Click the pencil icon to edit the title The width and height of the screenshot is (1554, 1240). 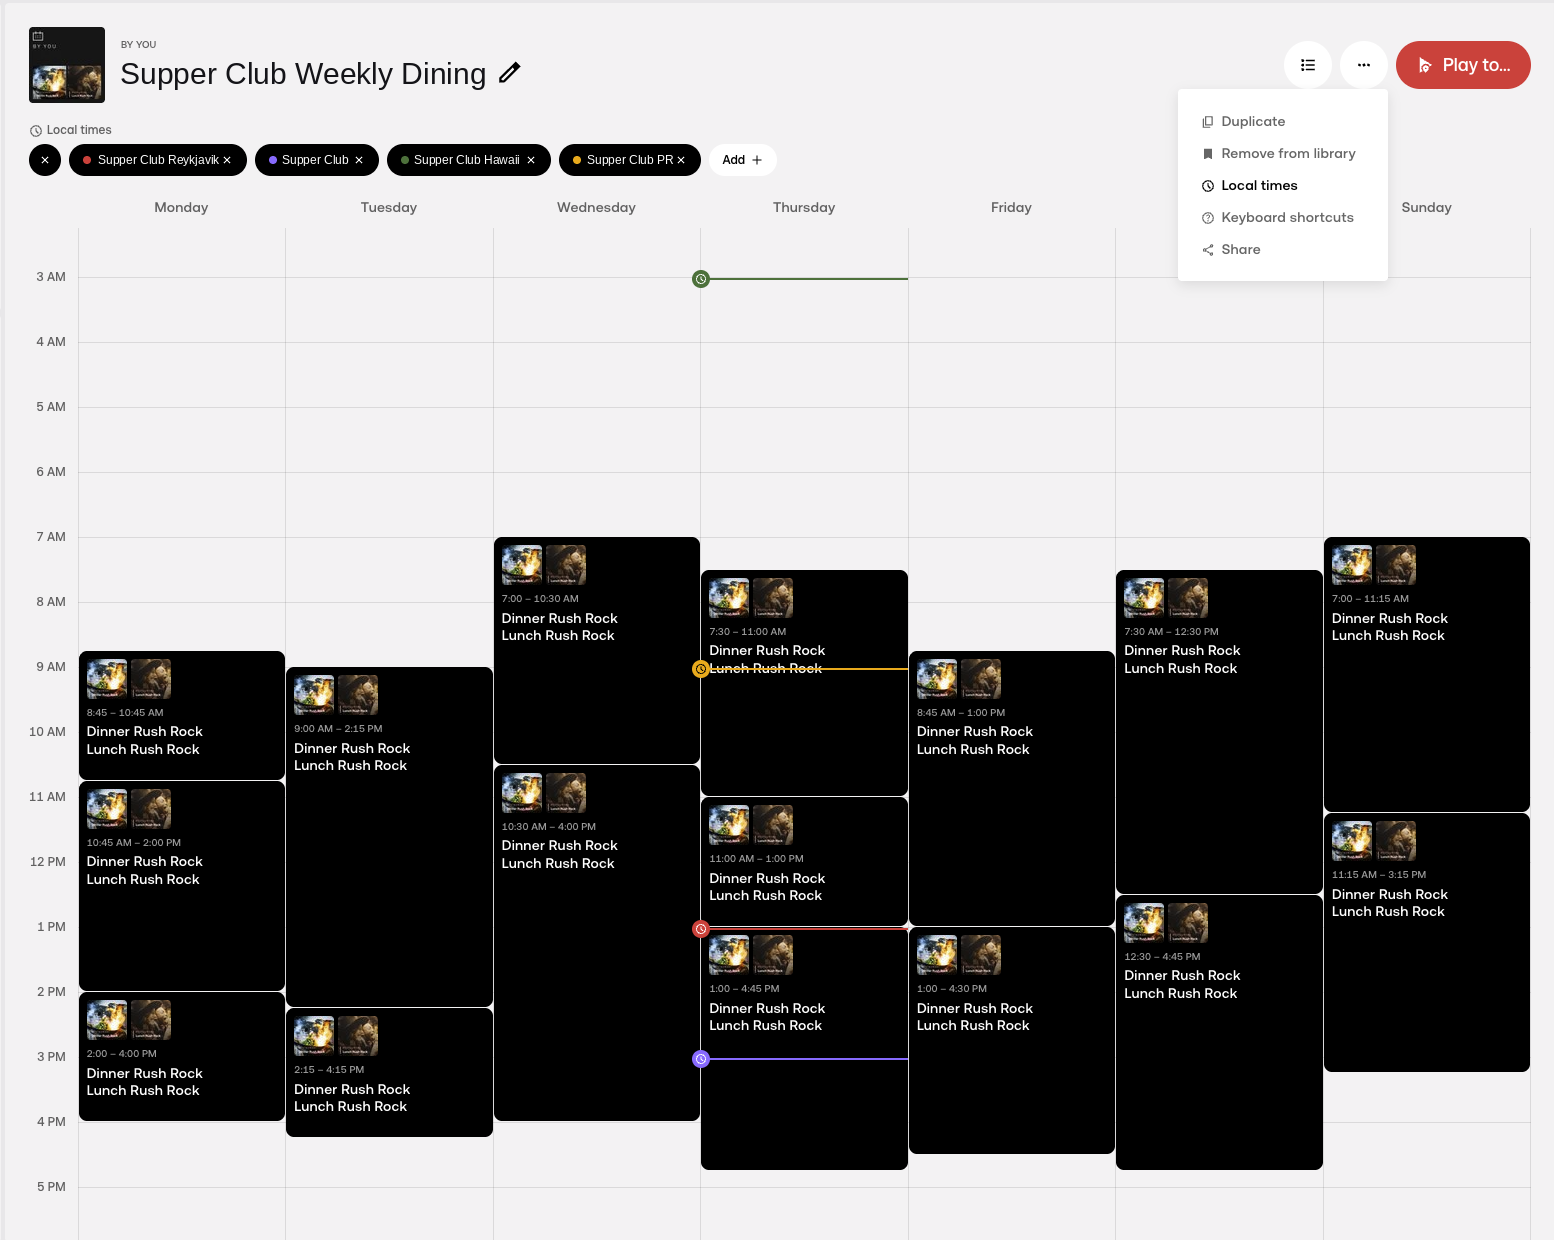click(509, 73)
